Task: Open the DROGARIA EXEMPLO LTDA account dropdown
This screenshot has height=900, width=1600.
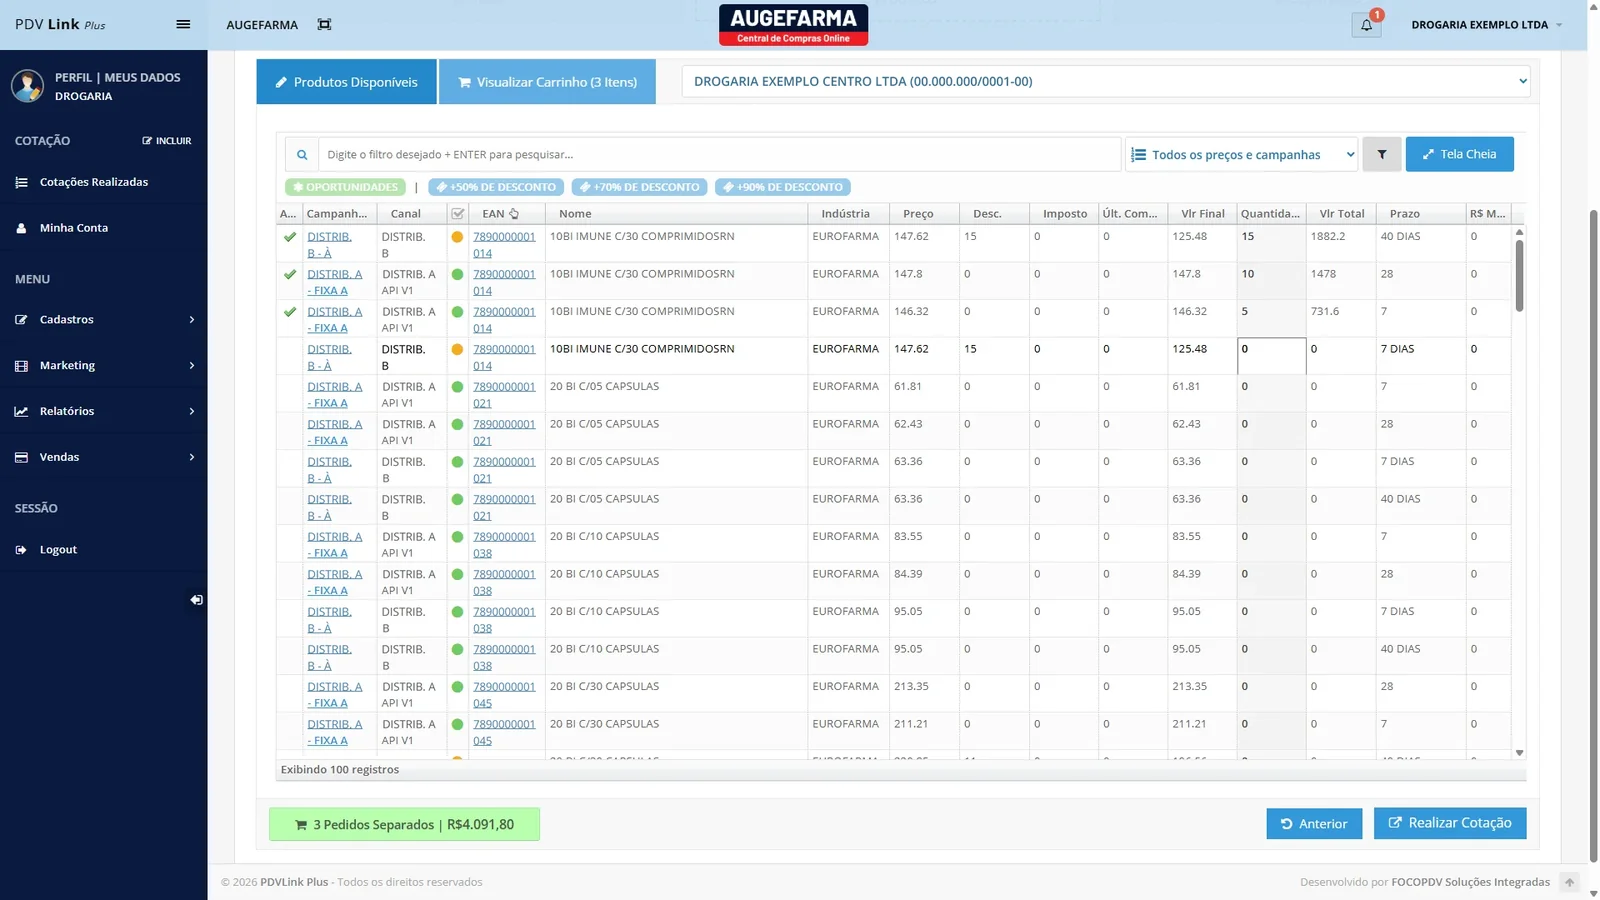Action: 1486,25
